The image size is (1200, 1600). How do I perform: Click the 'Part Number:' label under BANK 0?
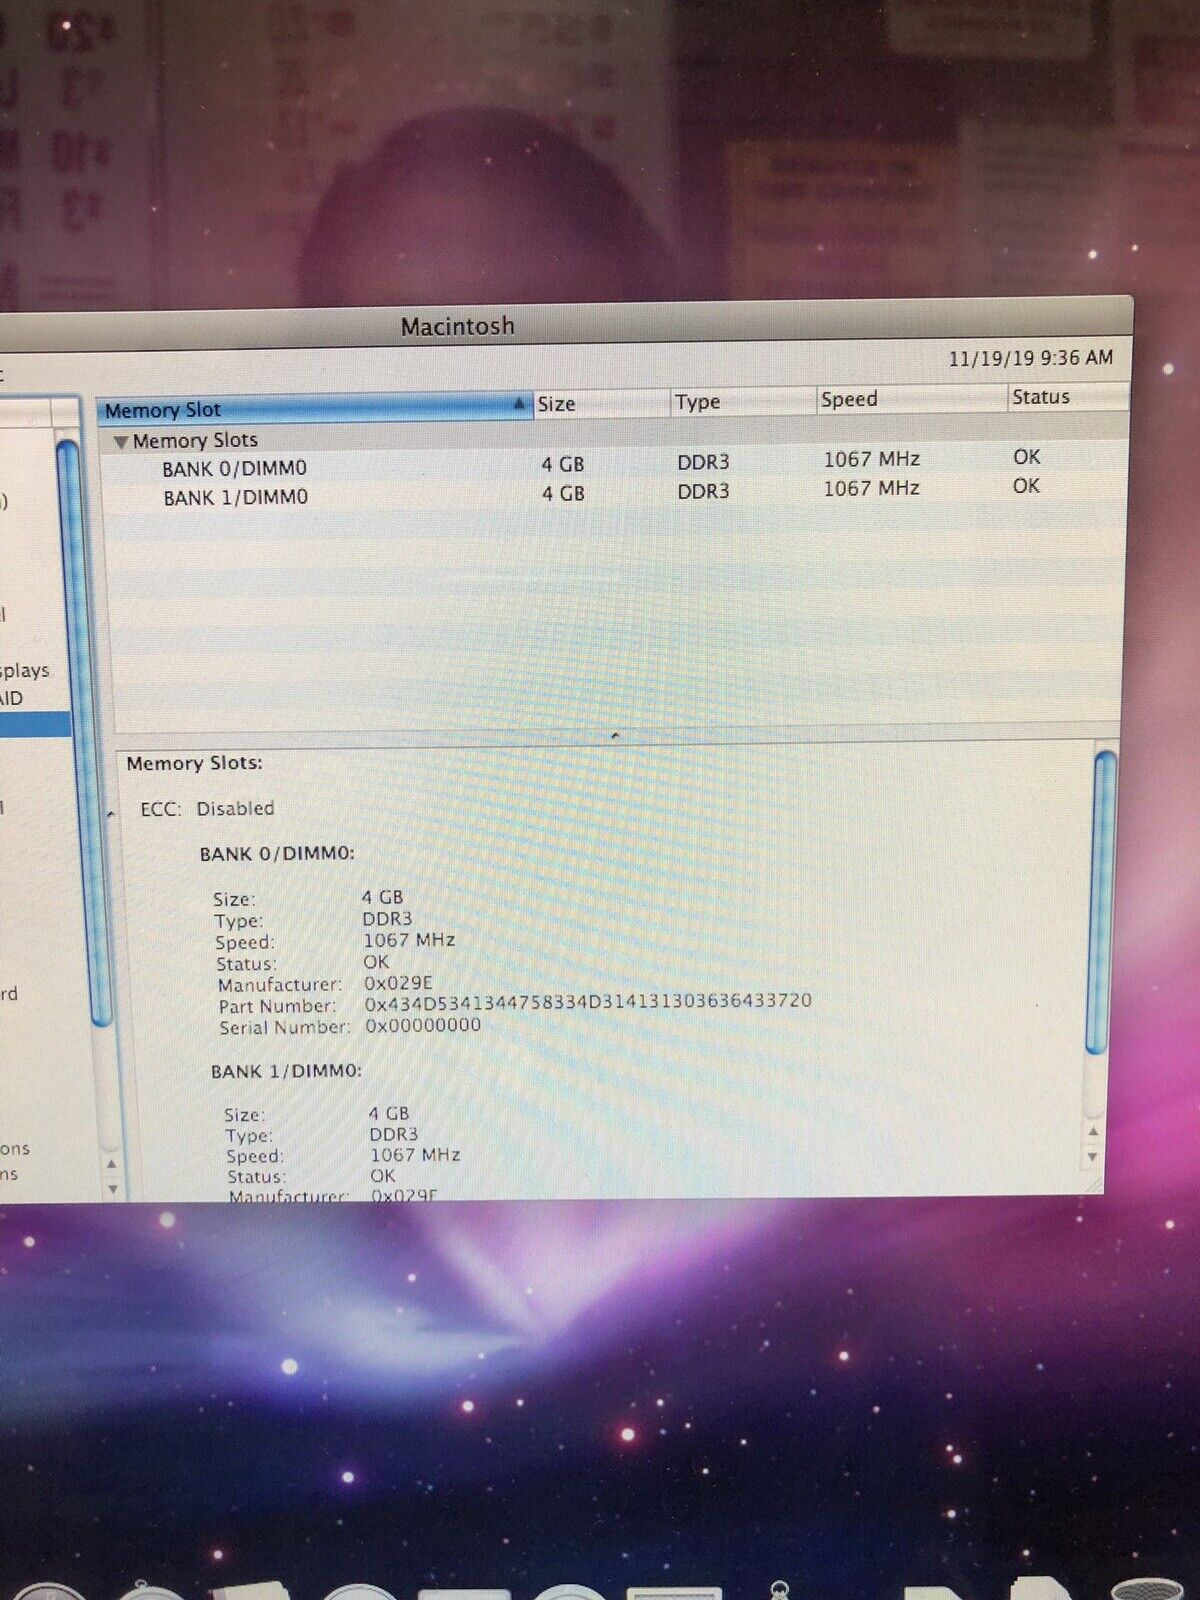[277, 1006]
